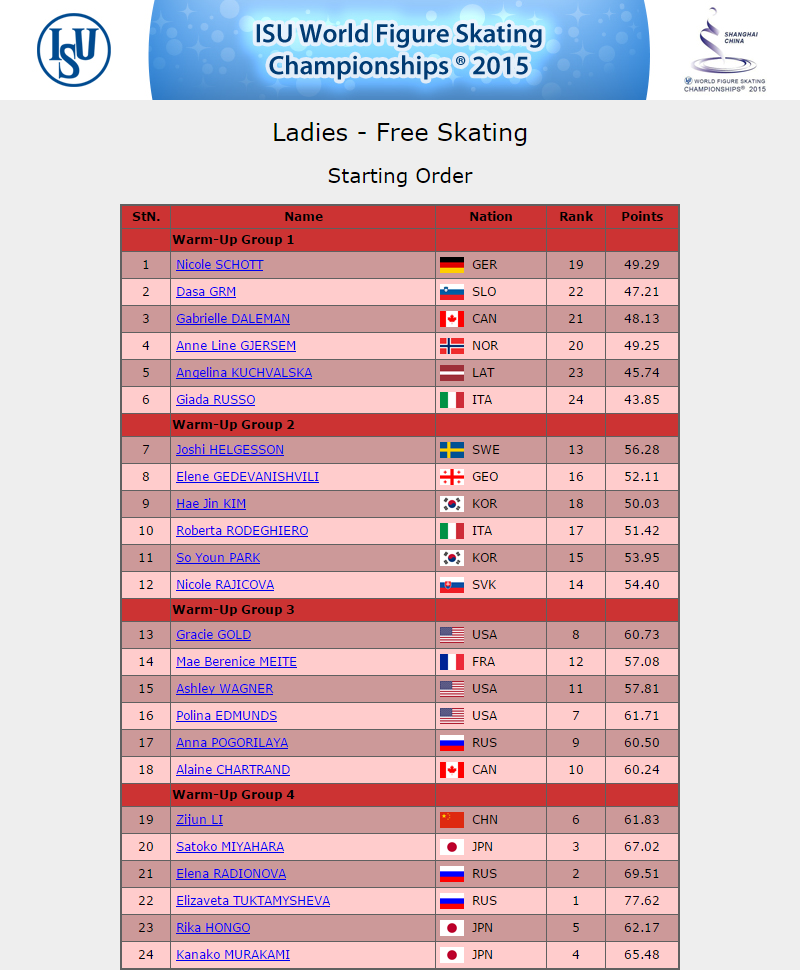Click the Swedish flag beside SWE
Viewport: 800px width, 970px height.
point(452,450)
